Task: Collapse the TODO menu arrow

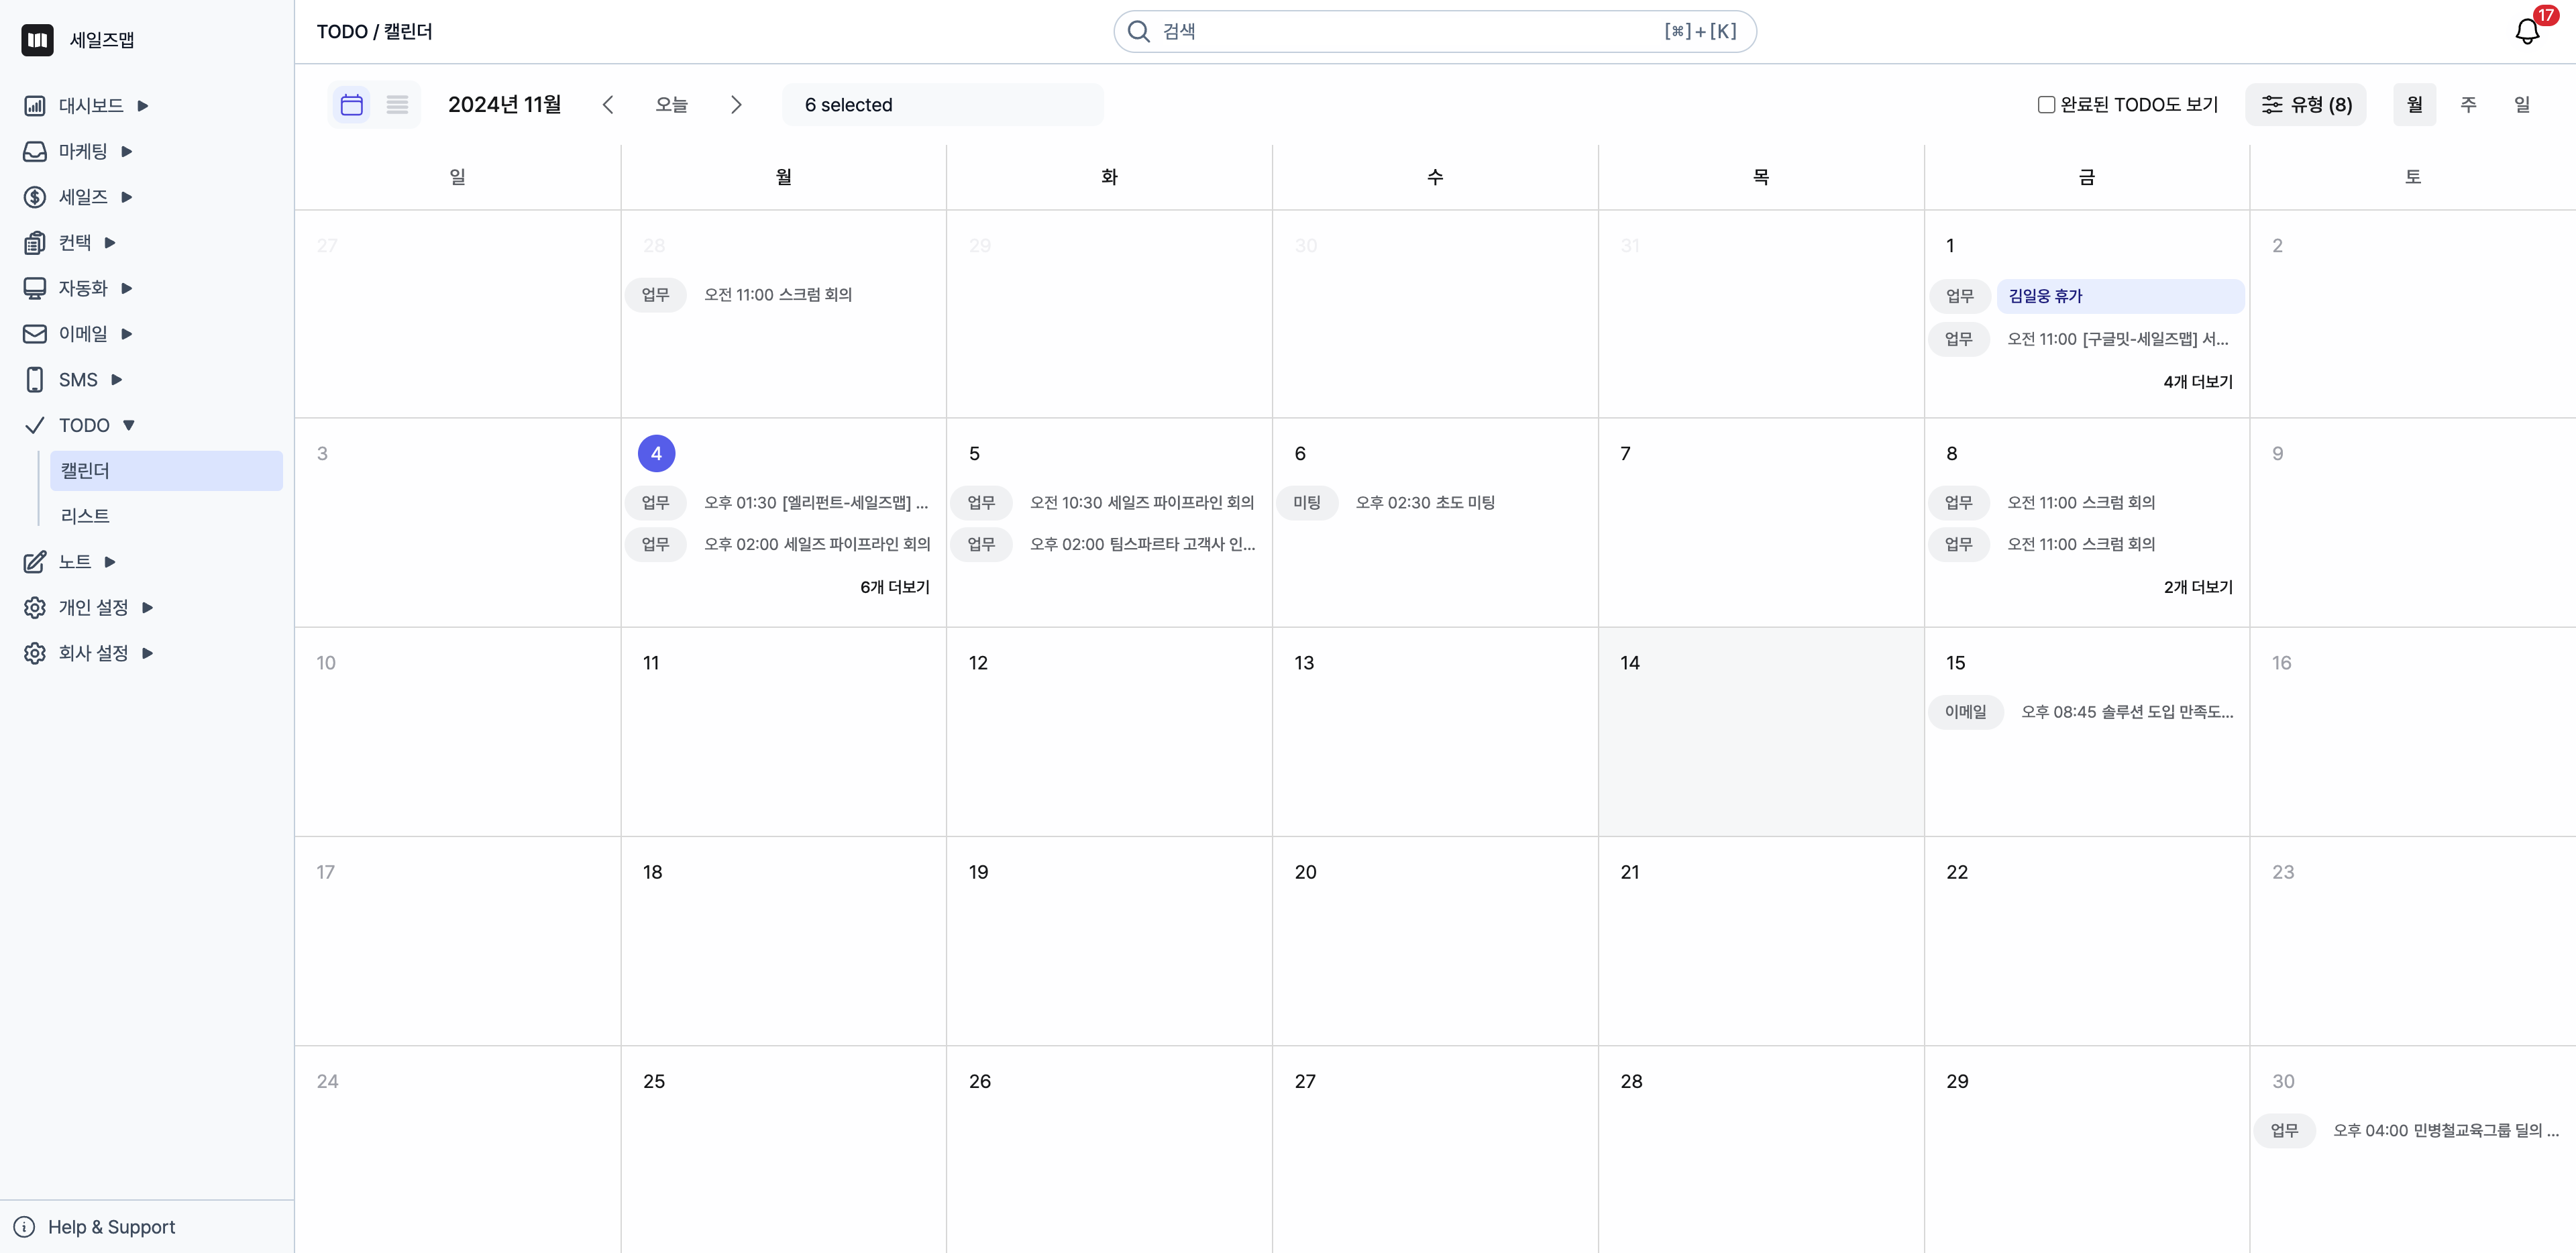Action: [x=129, y=426]
